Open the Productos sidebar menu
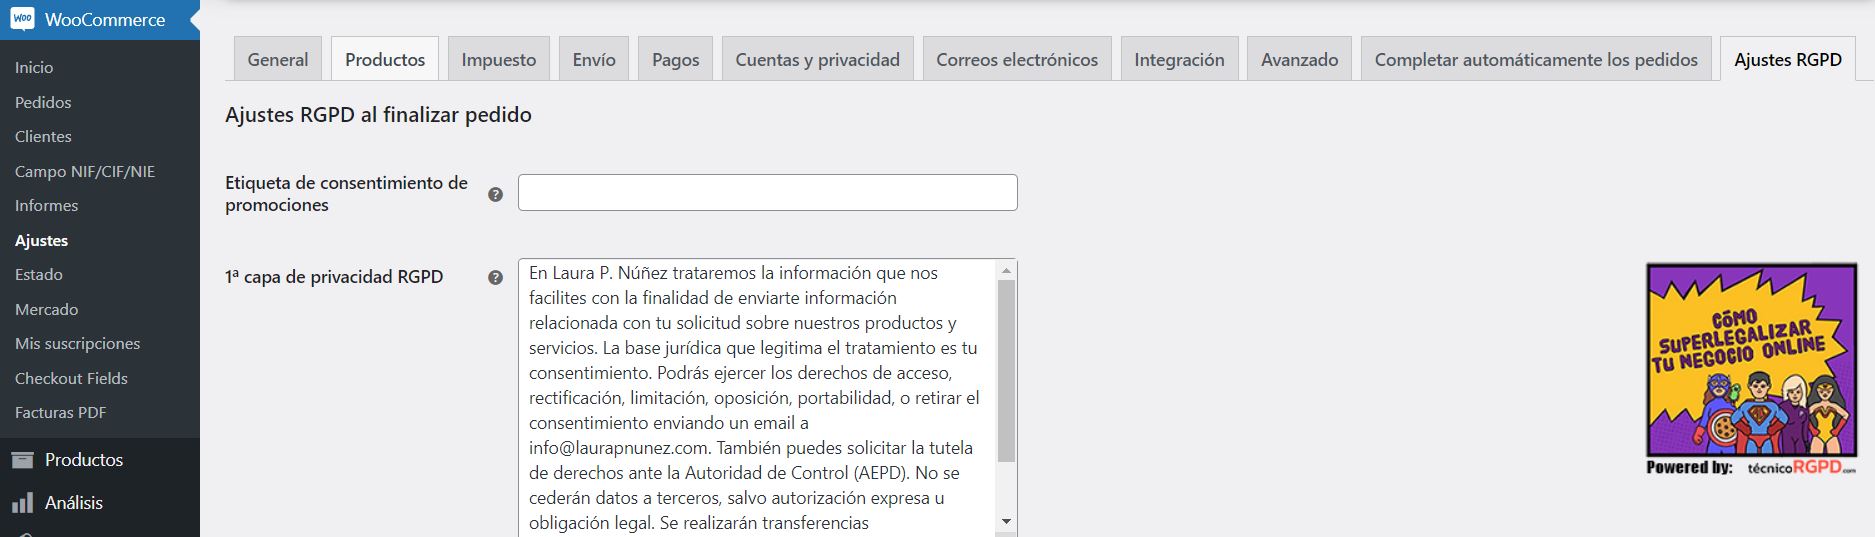Image resolution: width=1875 pixels, height=537 pixels. 100,460
